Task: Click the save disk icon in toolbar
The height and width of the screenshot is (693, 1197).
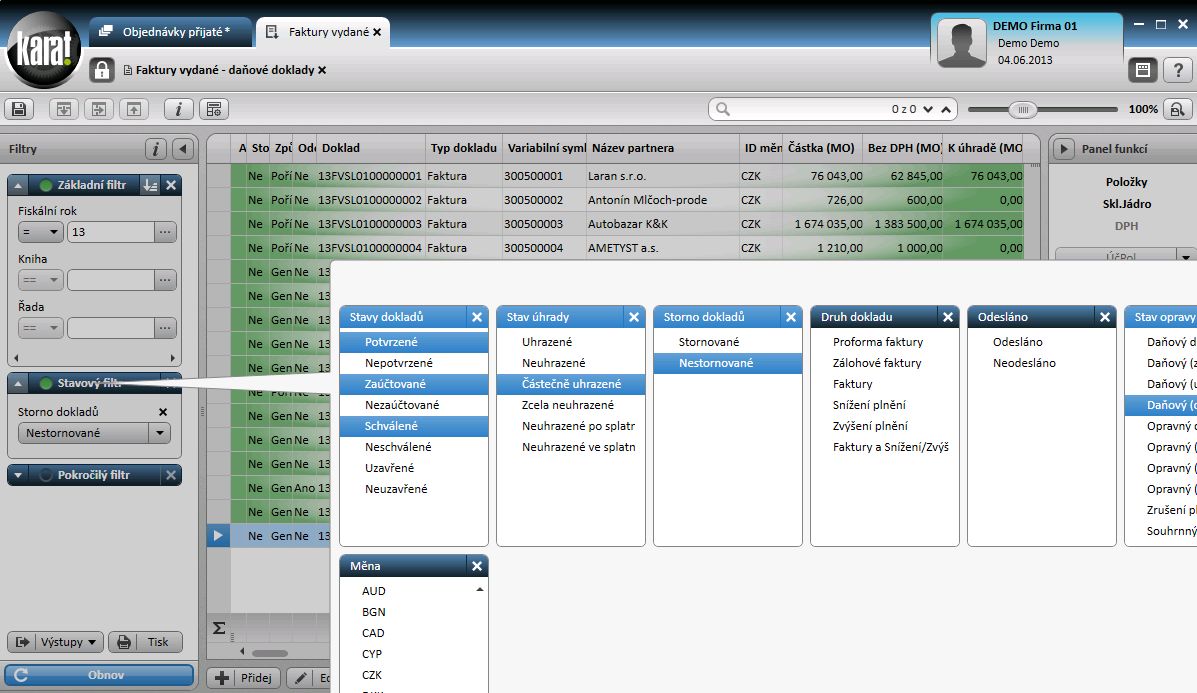Action: tap(19, 109)
